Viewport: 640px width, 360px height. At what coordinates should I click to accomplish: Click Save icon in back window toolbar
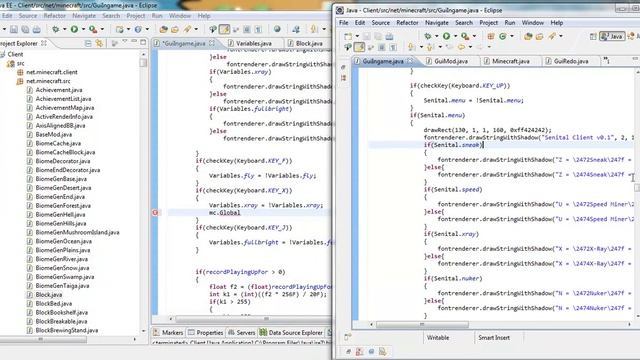14,29
